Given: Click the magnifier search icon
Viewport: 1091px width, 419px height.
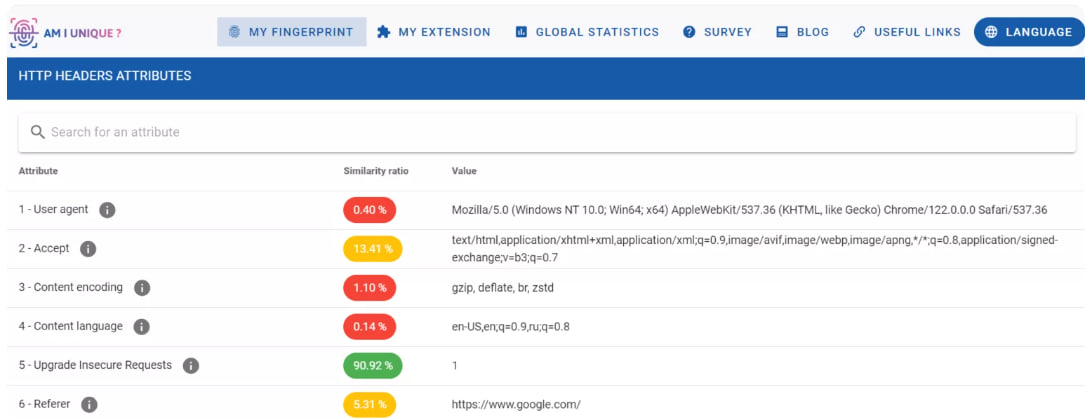Looking at the screenshot, I should pyautogui.click(x=38, y=132).
